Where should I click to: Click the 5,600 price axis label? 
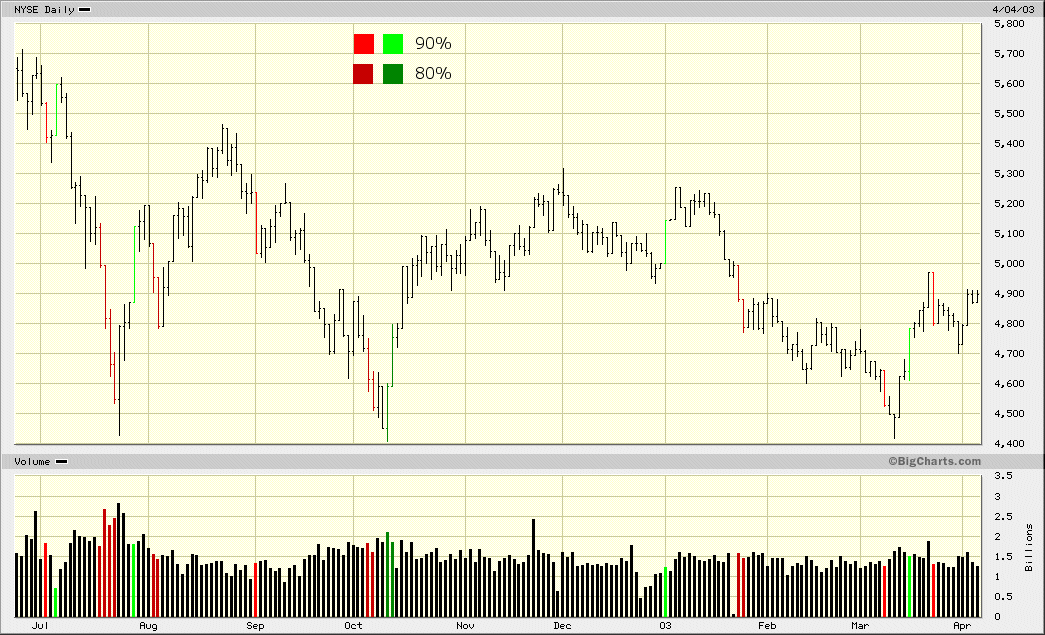pyautogui.click(x=1009, y=84)
